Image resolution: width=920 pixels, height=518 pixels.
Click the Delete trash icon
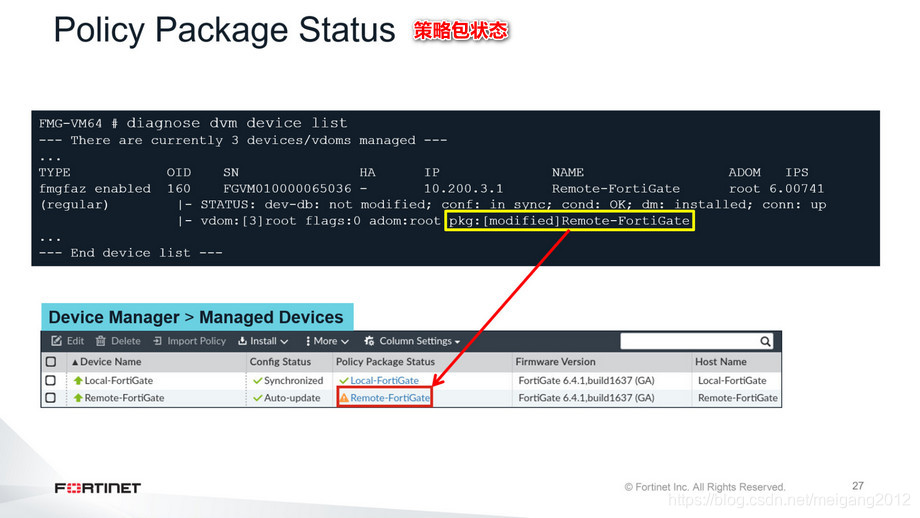click(101, 341)
